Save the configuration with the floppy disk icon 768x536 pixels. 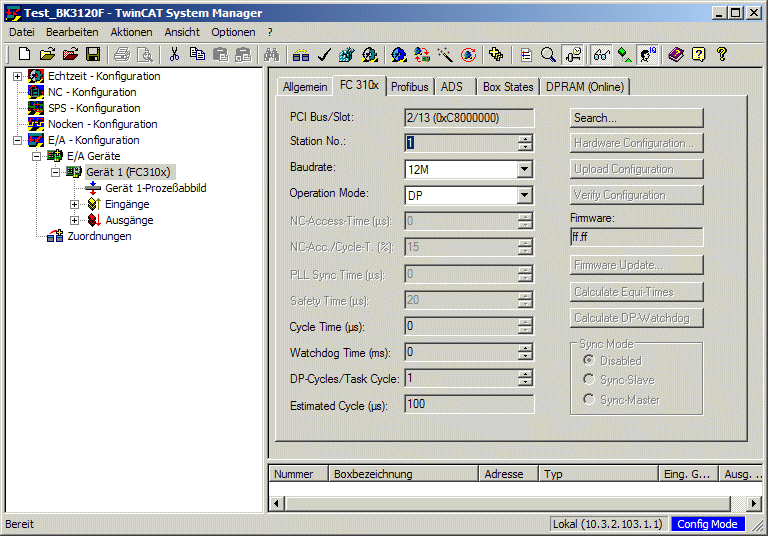pos(93,54)
